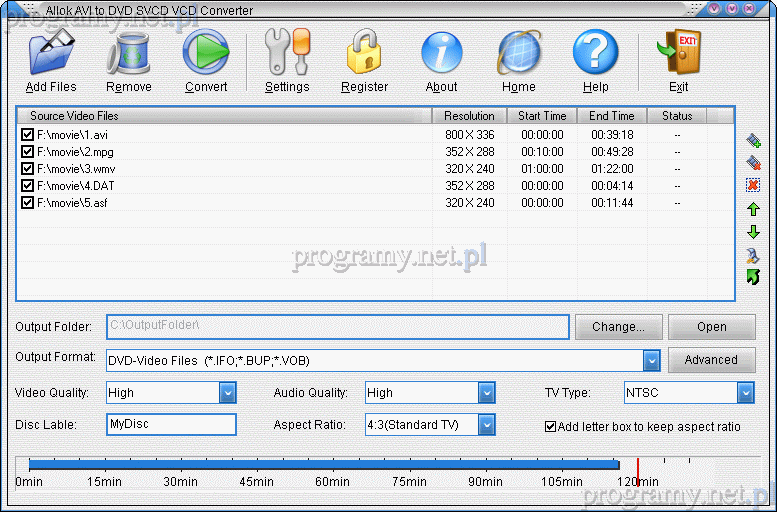Open the About info icon
Viewport: 777px width, 512px height.
(x=441, y=55)
